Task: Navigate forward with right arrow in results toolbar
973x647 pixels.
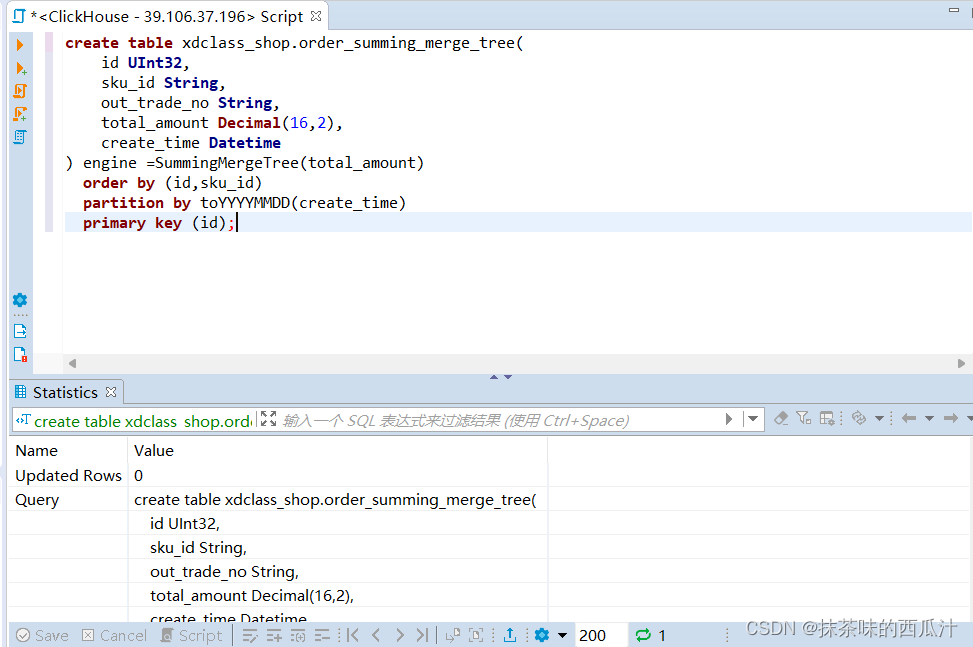Action: point(951,419)
